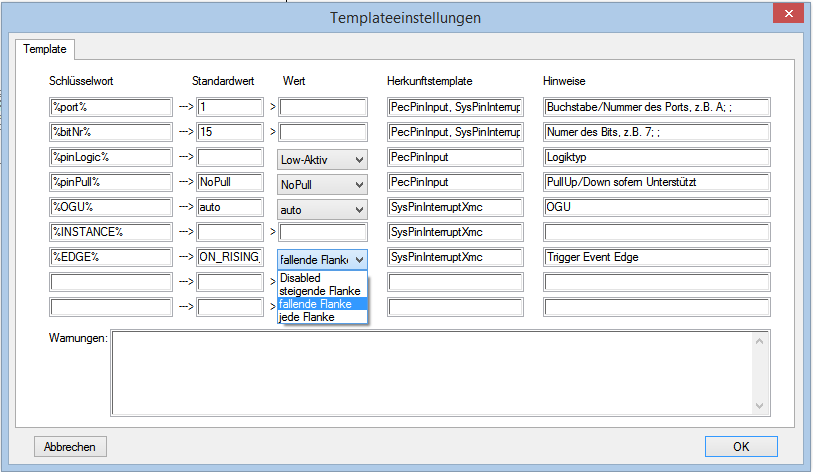Click inside the Warnungen text area
Viewport: 813px width, 472px height.
[x=430, y=372]
